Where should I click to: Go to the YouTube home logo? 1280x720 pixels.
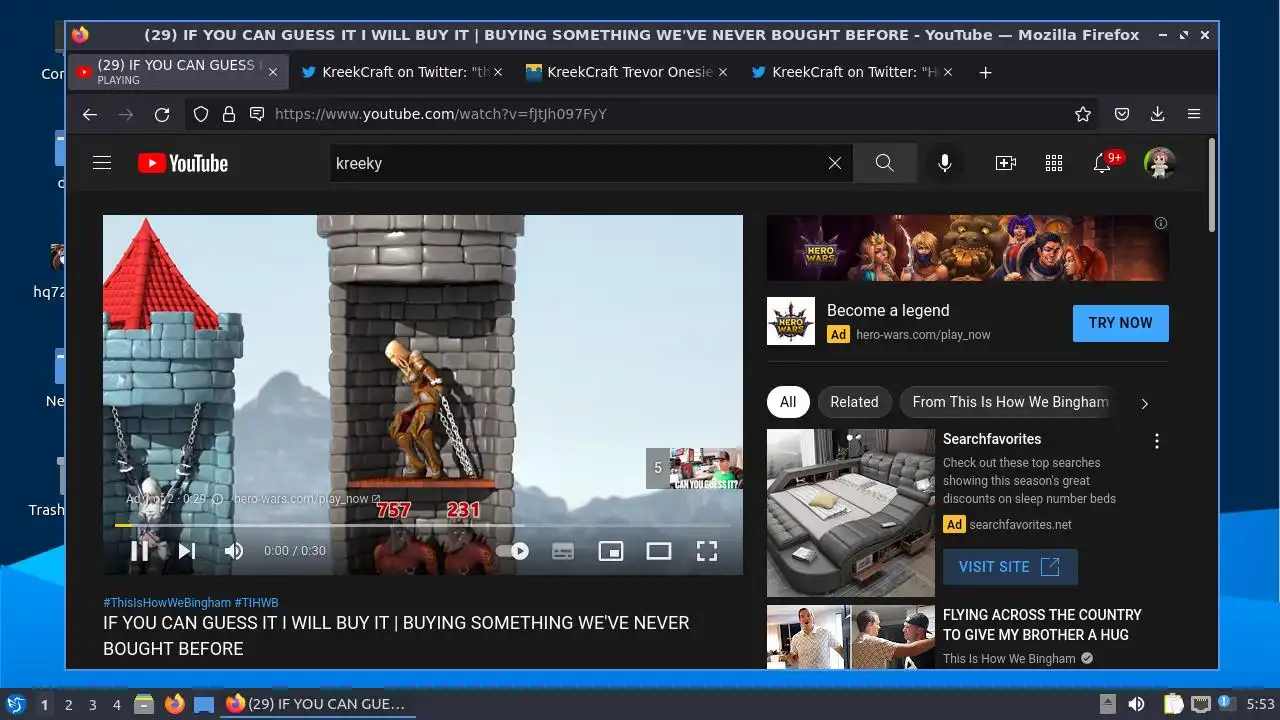click(x=183, y=163)
